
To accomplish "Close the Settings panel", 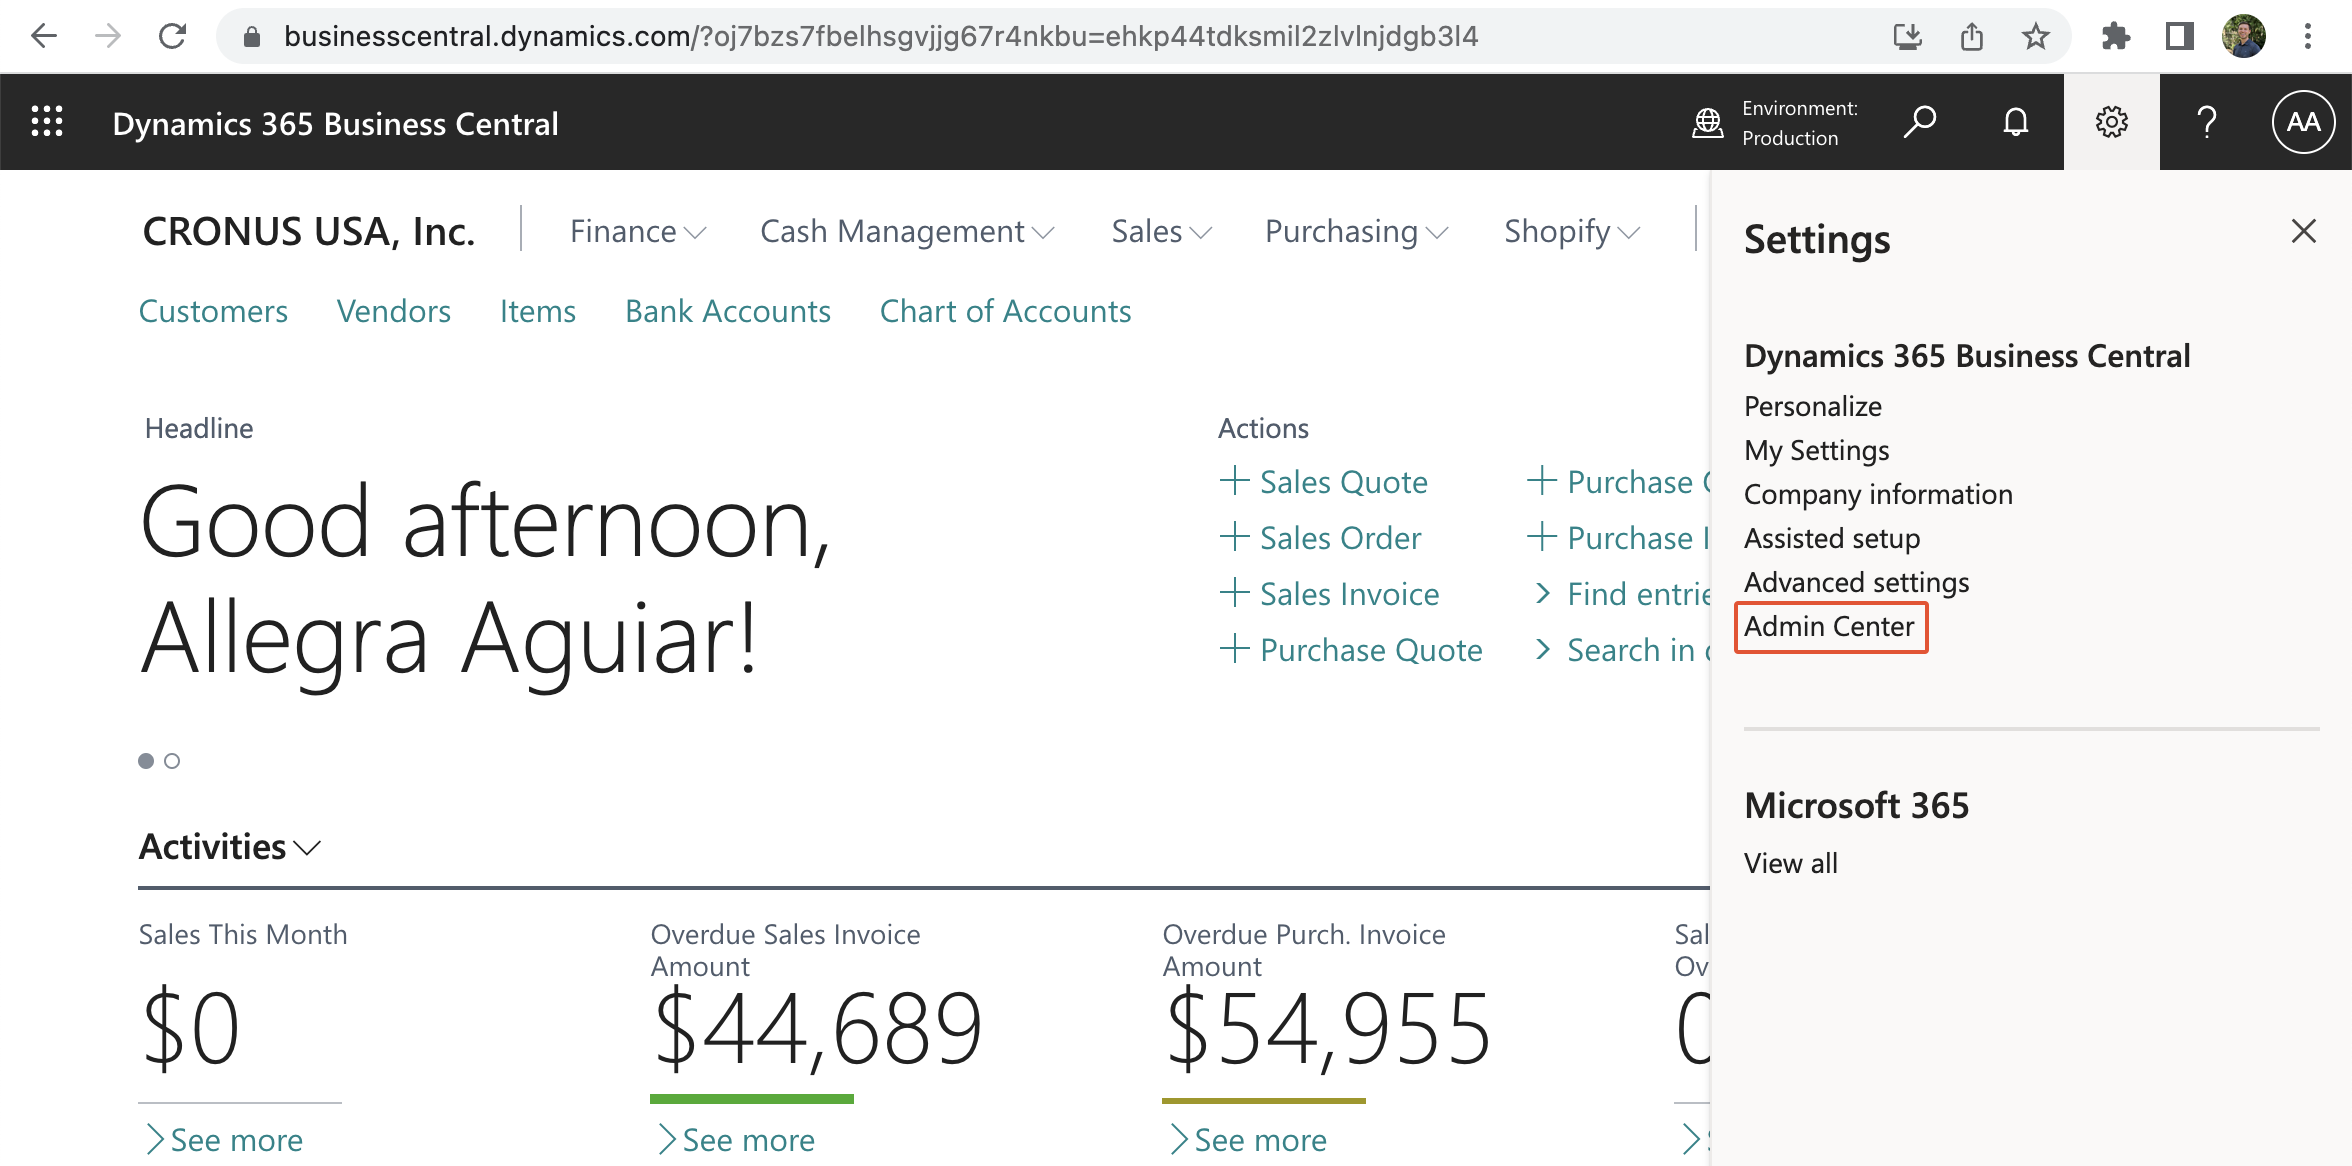I will tap(2303, 232).
